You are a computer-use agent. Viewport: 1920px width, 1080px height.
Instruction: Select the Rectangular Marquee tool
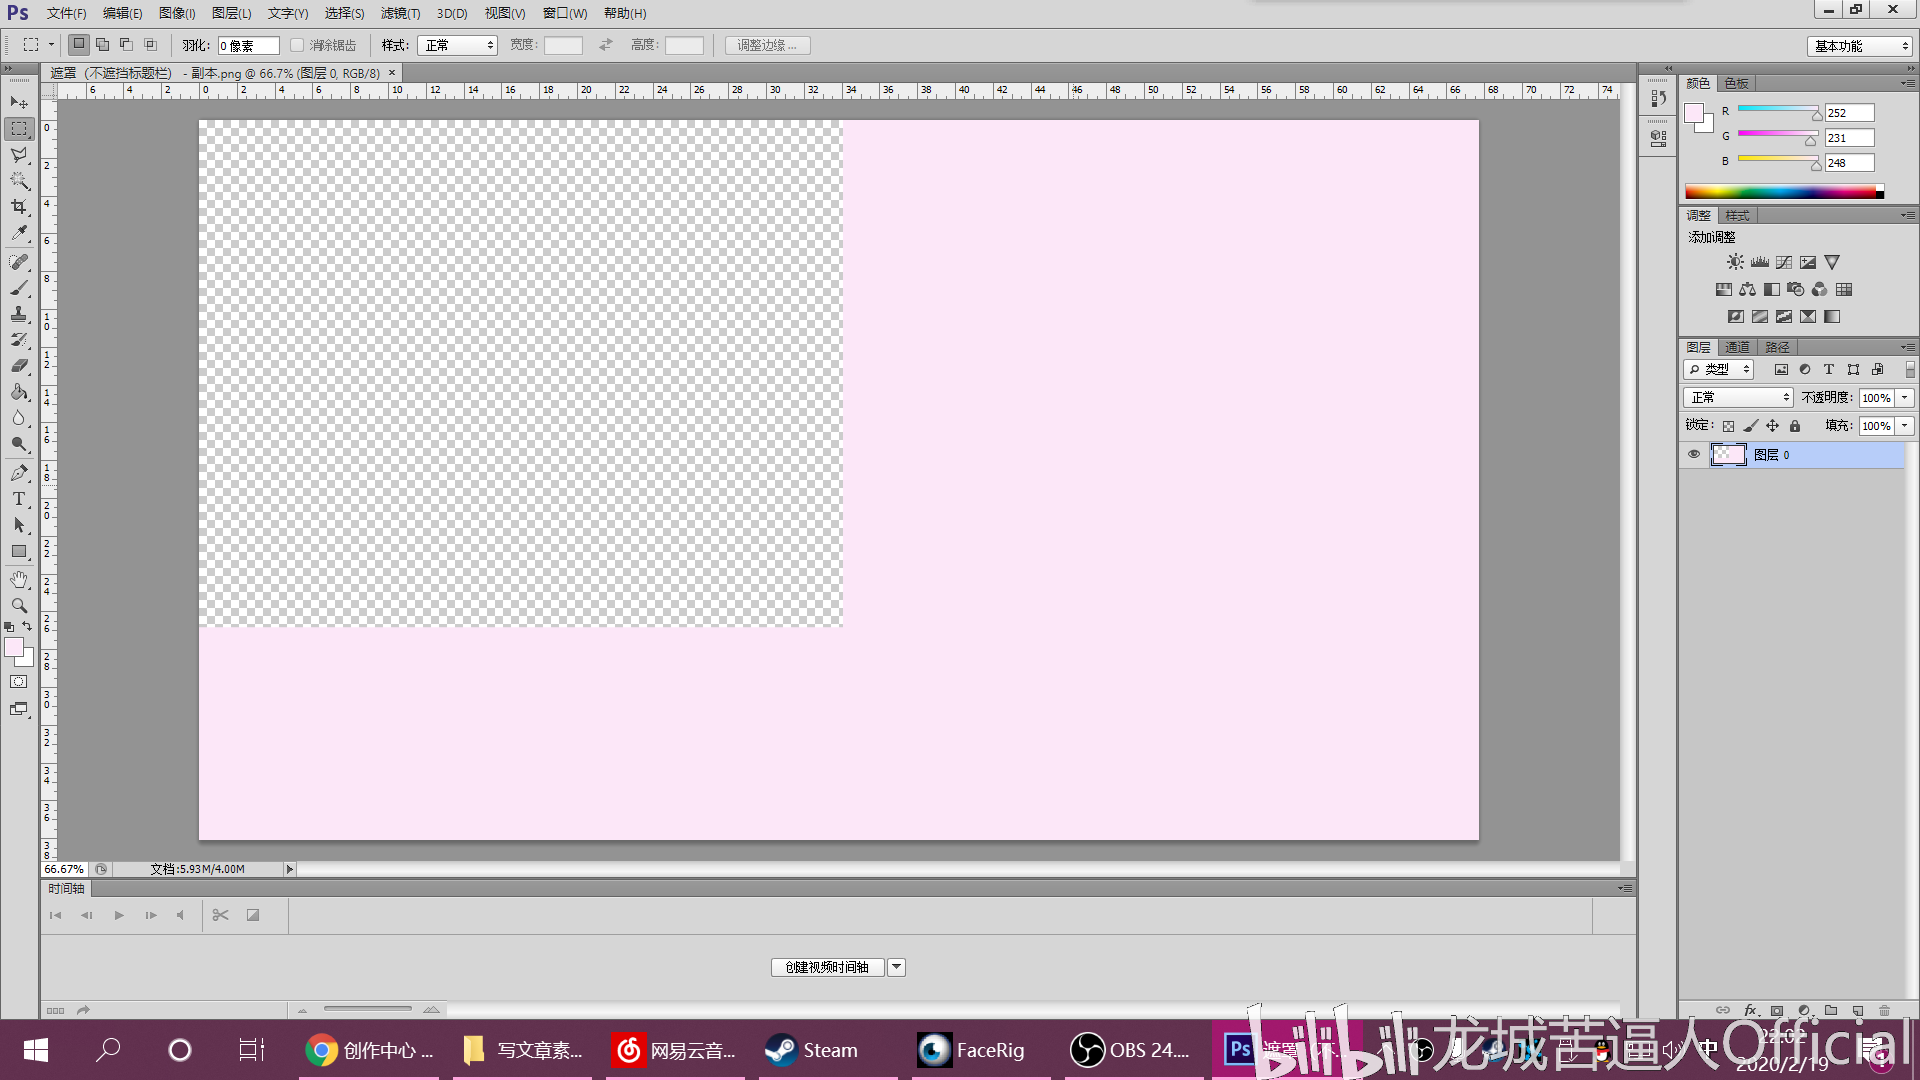tap(19, 129)
